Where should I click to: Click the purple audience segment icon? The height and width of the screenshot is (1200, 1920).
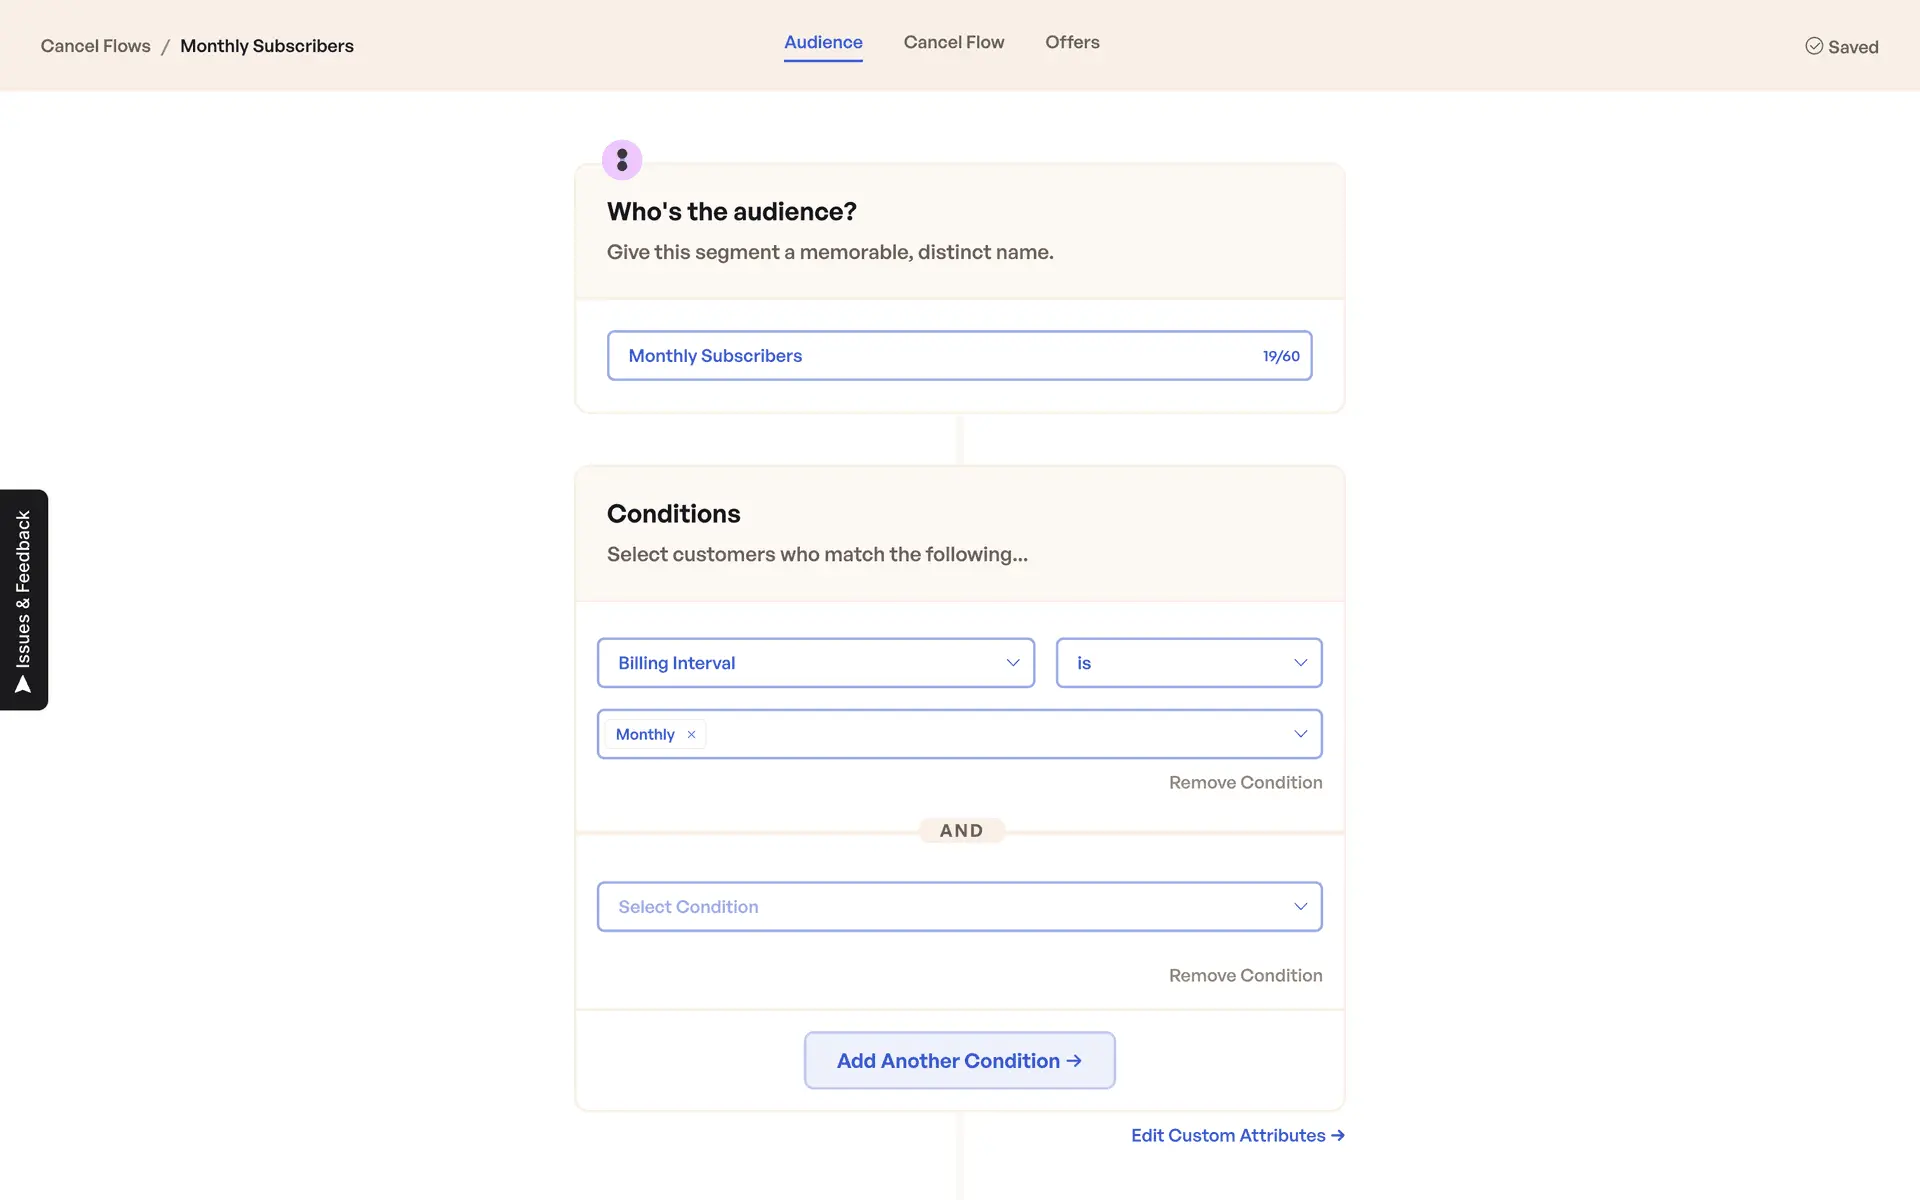click(621, 160)
